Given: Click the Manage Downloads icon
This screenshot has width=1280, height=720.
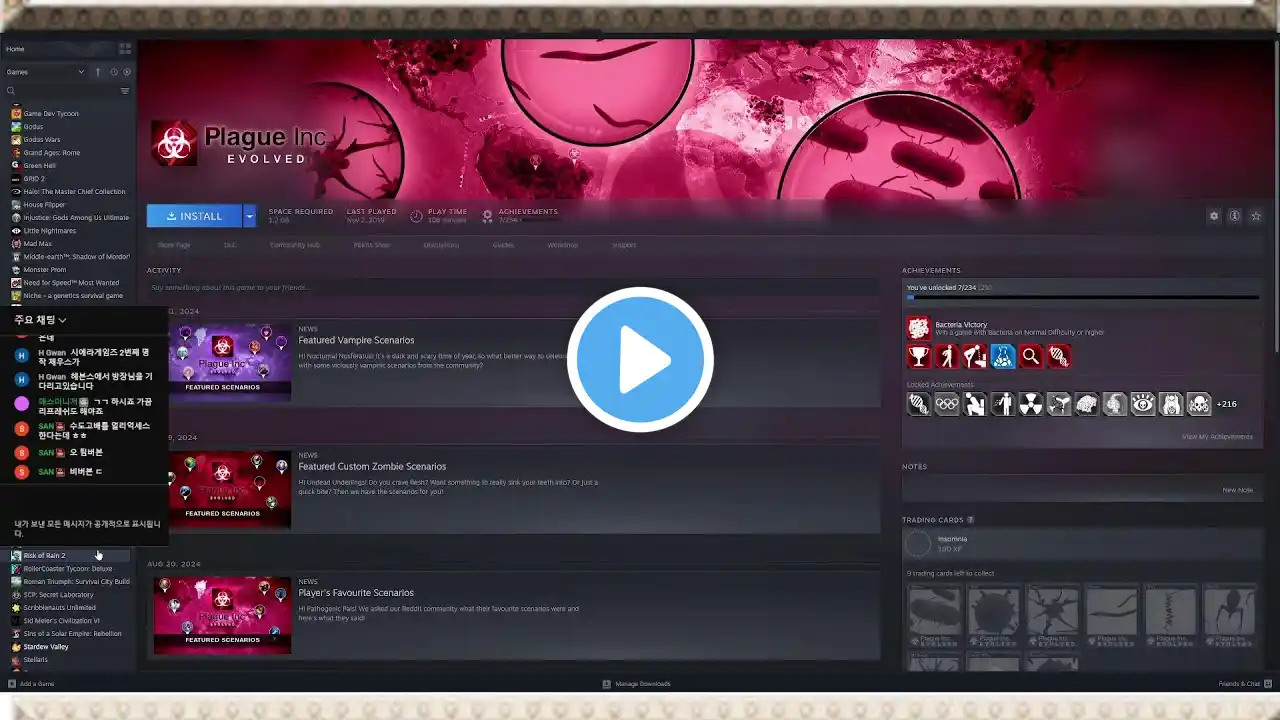Looking at the screenshot, I should click(x=606, y=684).
